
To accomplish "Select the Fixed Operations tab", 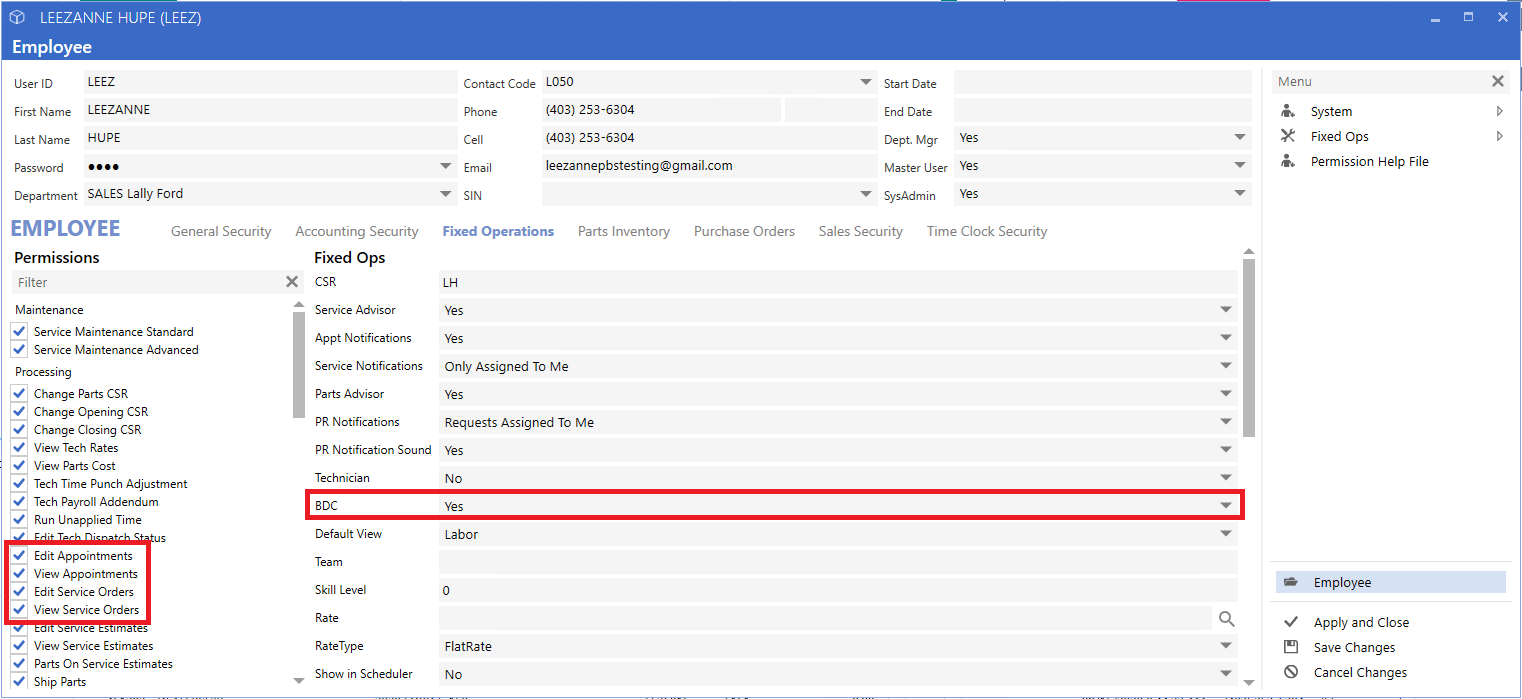I will point(498,231).
